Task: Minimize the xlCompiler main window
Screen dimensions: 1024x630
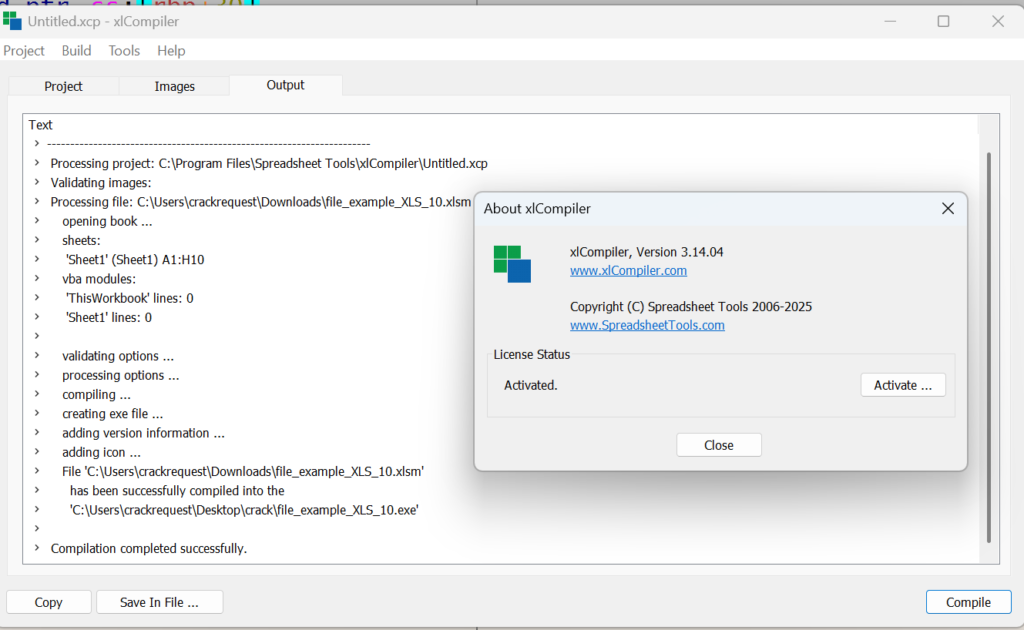Action: click(x=889, y=21)
